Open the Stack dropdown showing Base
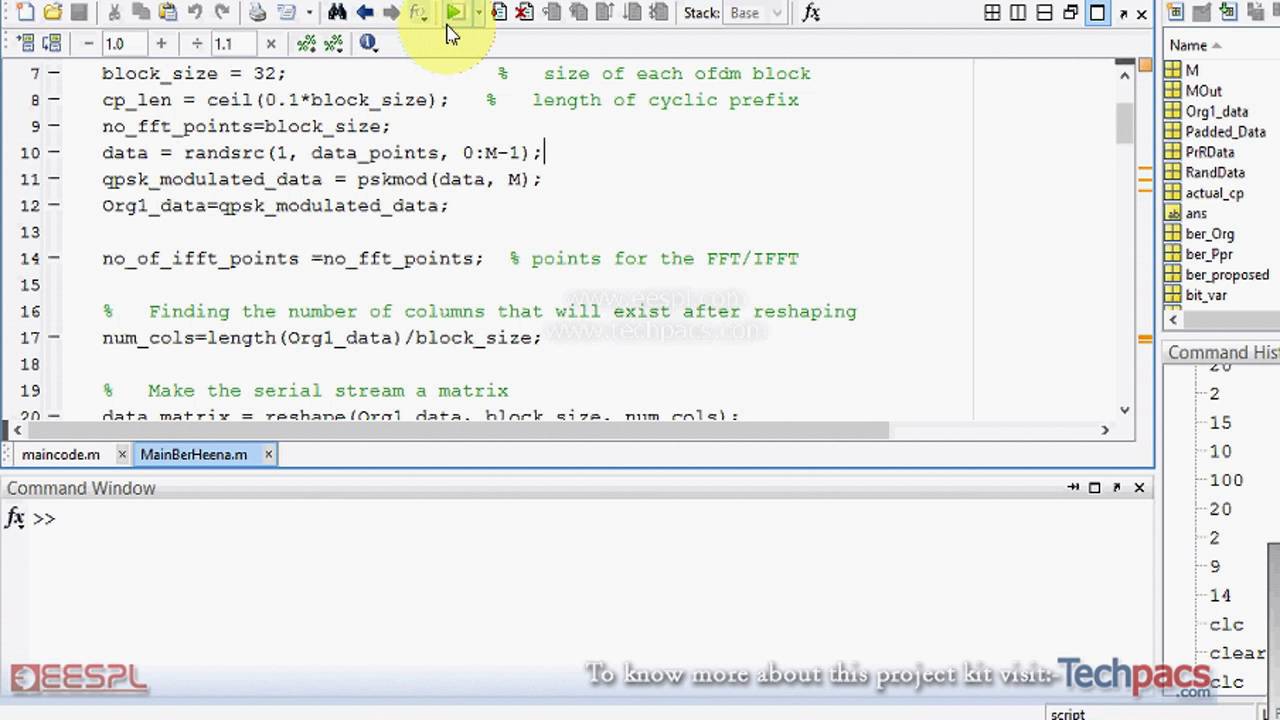Screen dimensions: 1280x720 click(757, 13)
